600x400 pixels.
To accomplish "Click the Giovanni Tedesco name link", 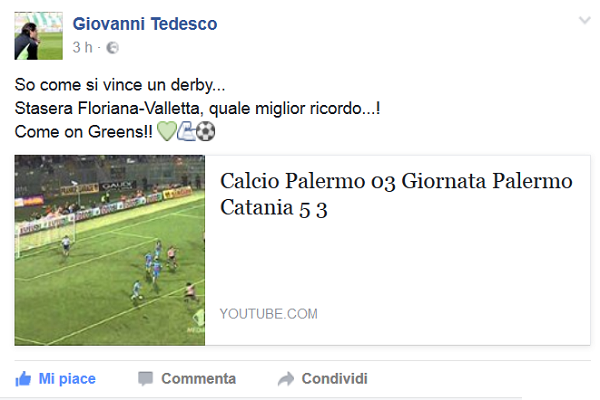I will (x=145, y=24).
